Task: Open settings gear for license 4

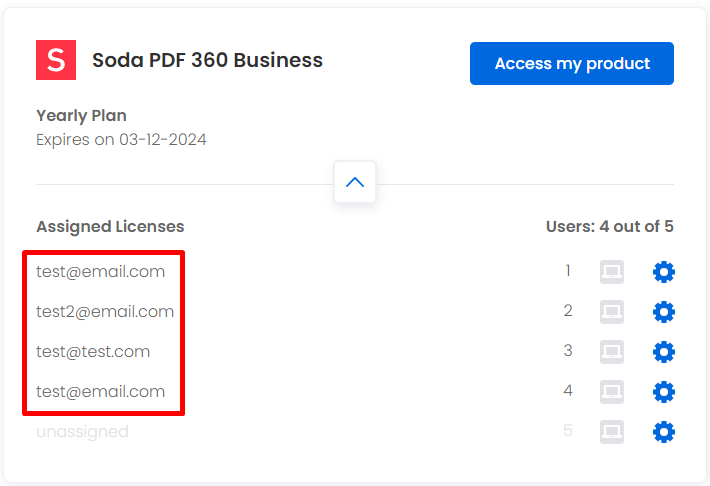Action: click(664, 392)
